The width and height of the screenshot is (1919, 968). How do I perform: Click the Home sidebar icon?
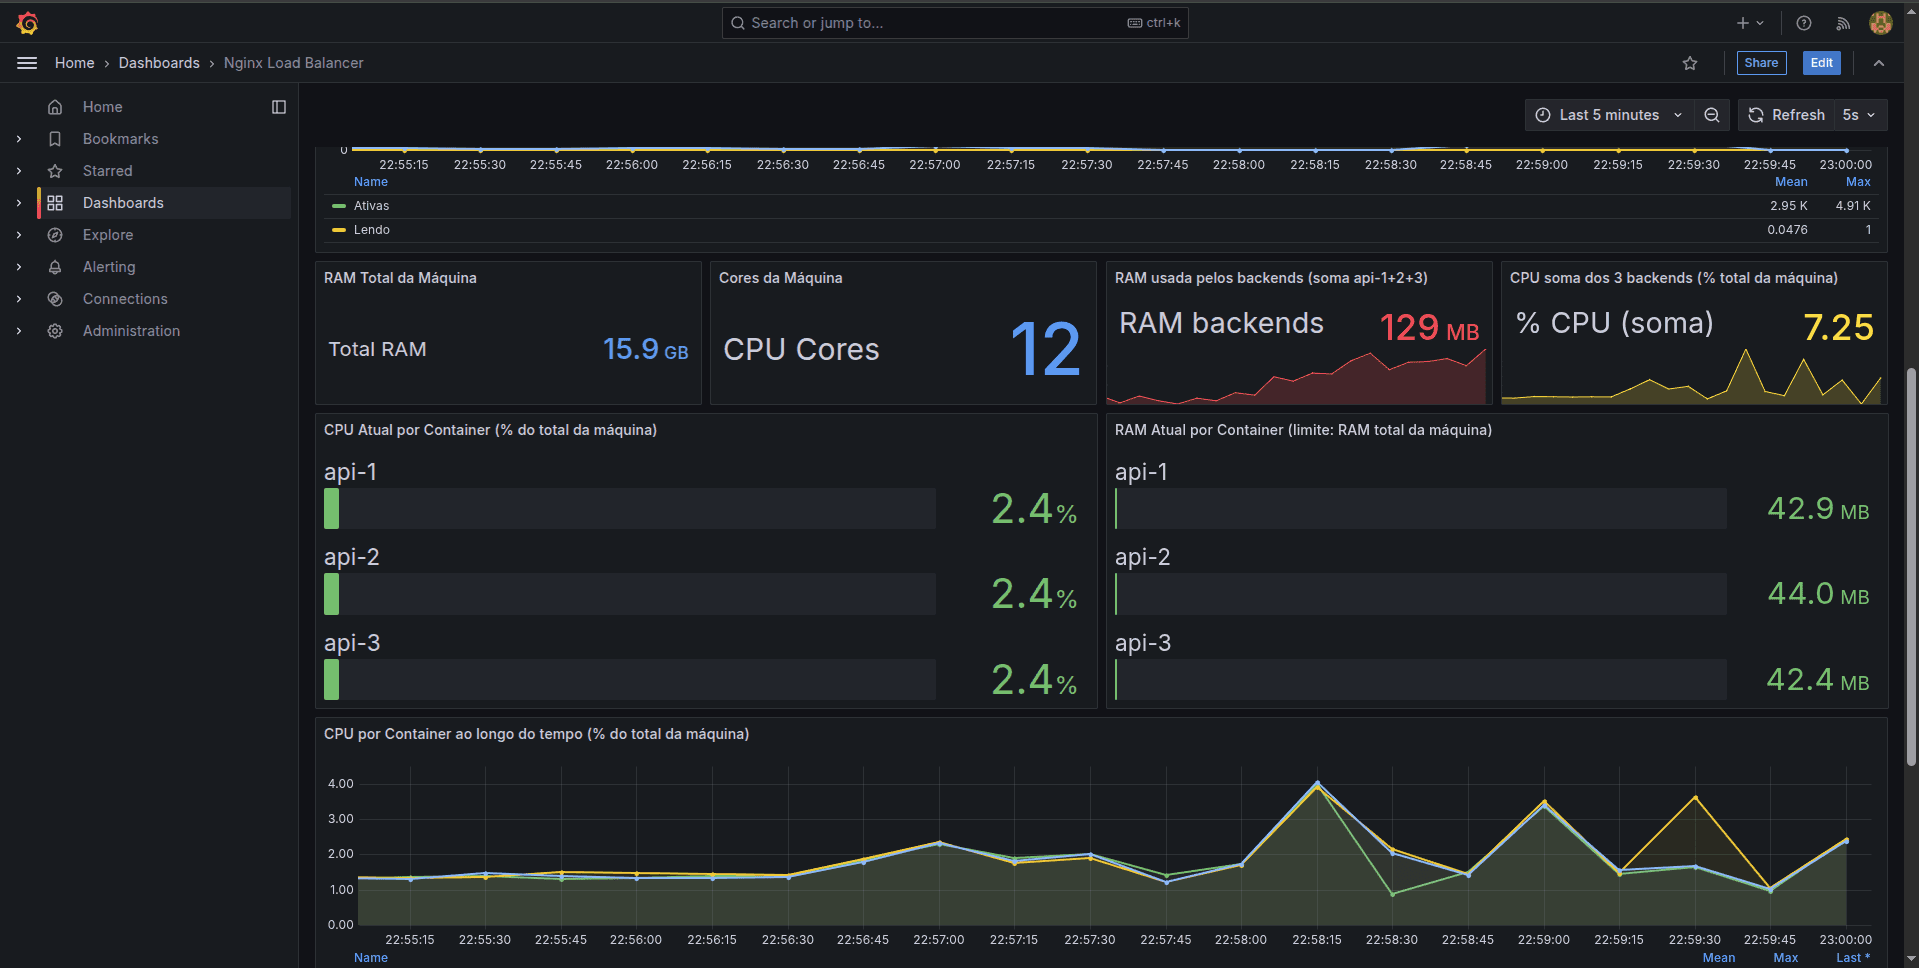click(x=55, y=107)
